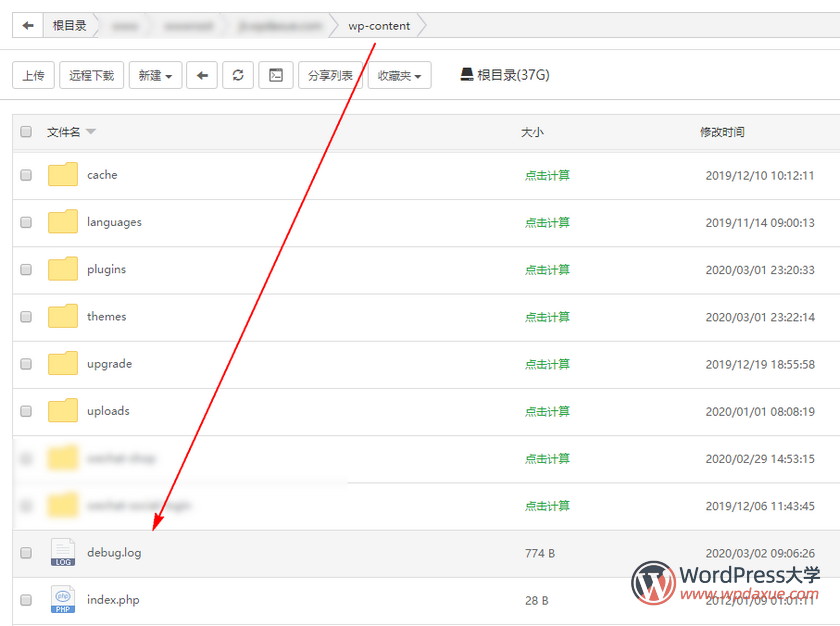Viewport: 840px width, 626px height.
Task: Open the terminal icon in the toolbar
Action: (276, 75)
